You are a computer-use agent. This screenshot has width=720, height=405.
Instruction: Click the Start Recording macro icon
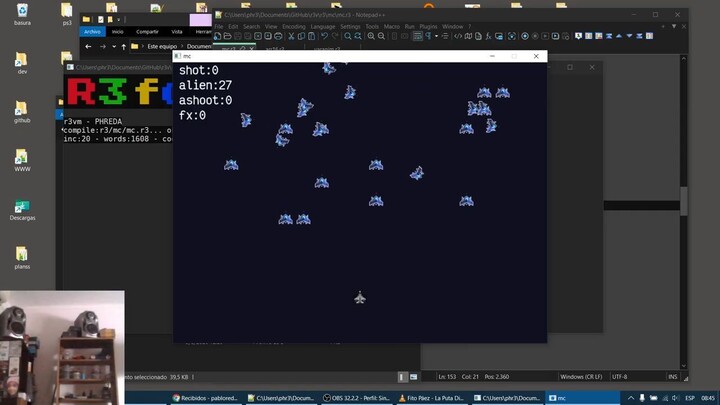pos(525,36)
